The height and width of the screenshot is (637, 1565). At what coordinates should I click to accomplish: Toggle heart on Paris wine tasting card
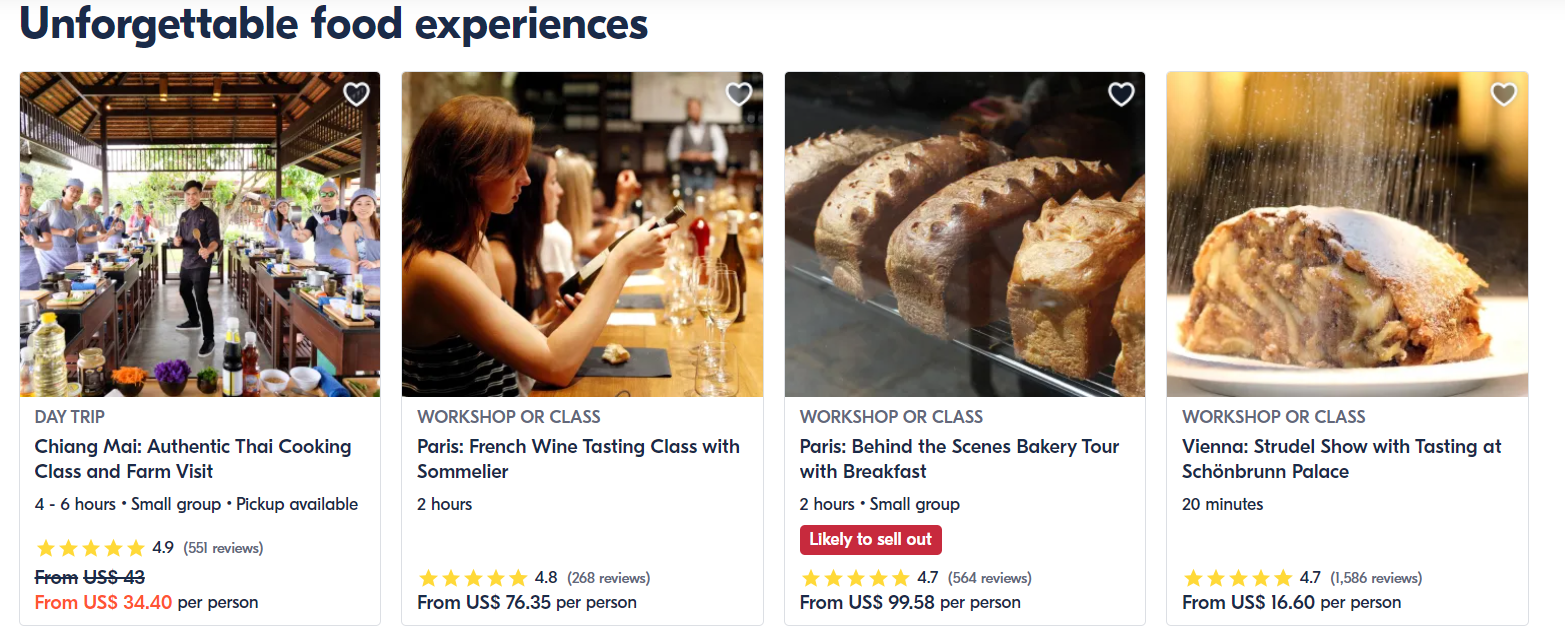738,94
